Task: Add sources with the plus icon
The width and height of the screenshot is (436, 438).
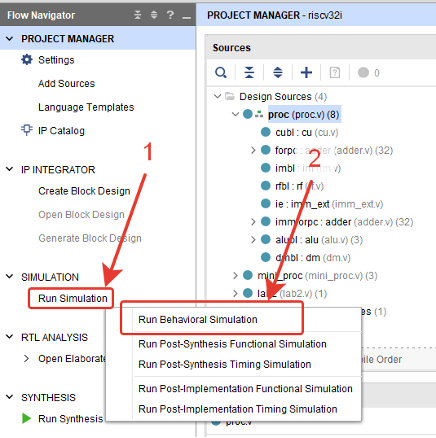Action: (x=306, y=72)
